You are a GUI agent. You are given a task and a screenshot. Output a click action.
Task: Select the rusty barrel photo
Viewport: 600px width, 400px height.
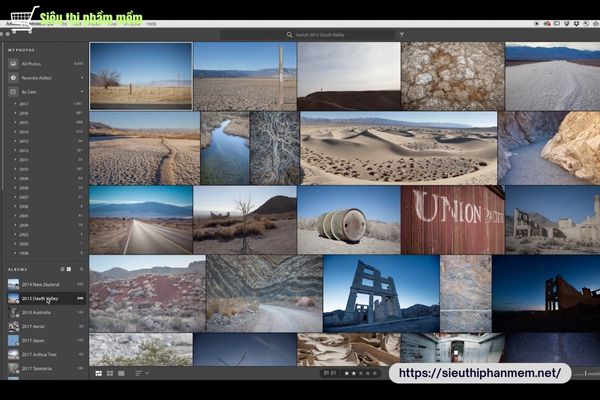[x=349, y=220]
